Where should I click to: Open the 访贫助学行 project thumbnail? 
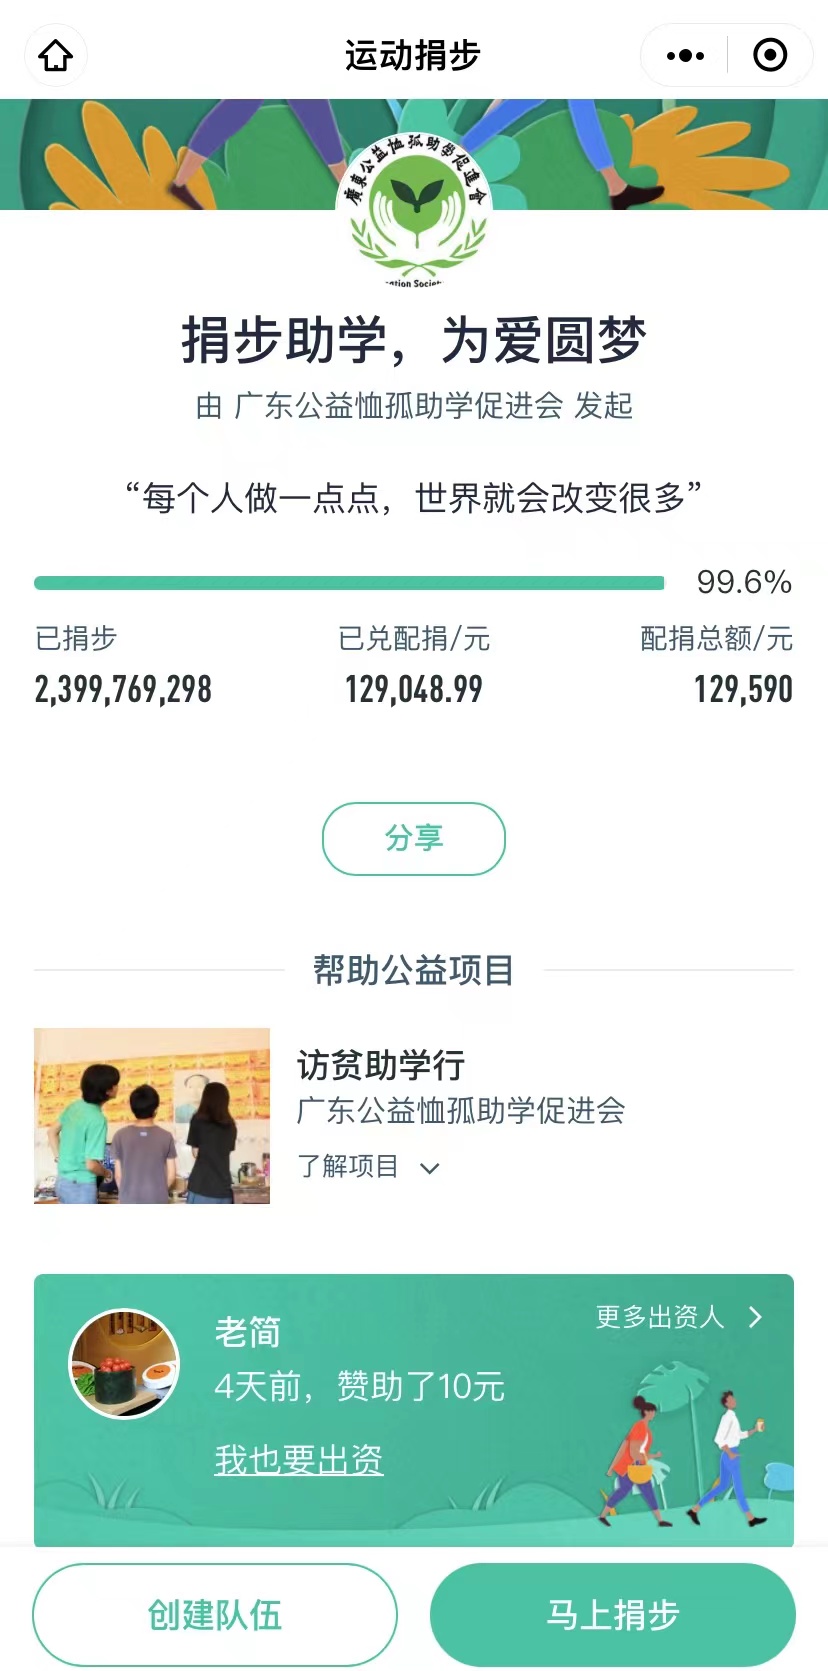(152, 1115)
